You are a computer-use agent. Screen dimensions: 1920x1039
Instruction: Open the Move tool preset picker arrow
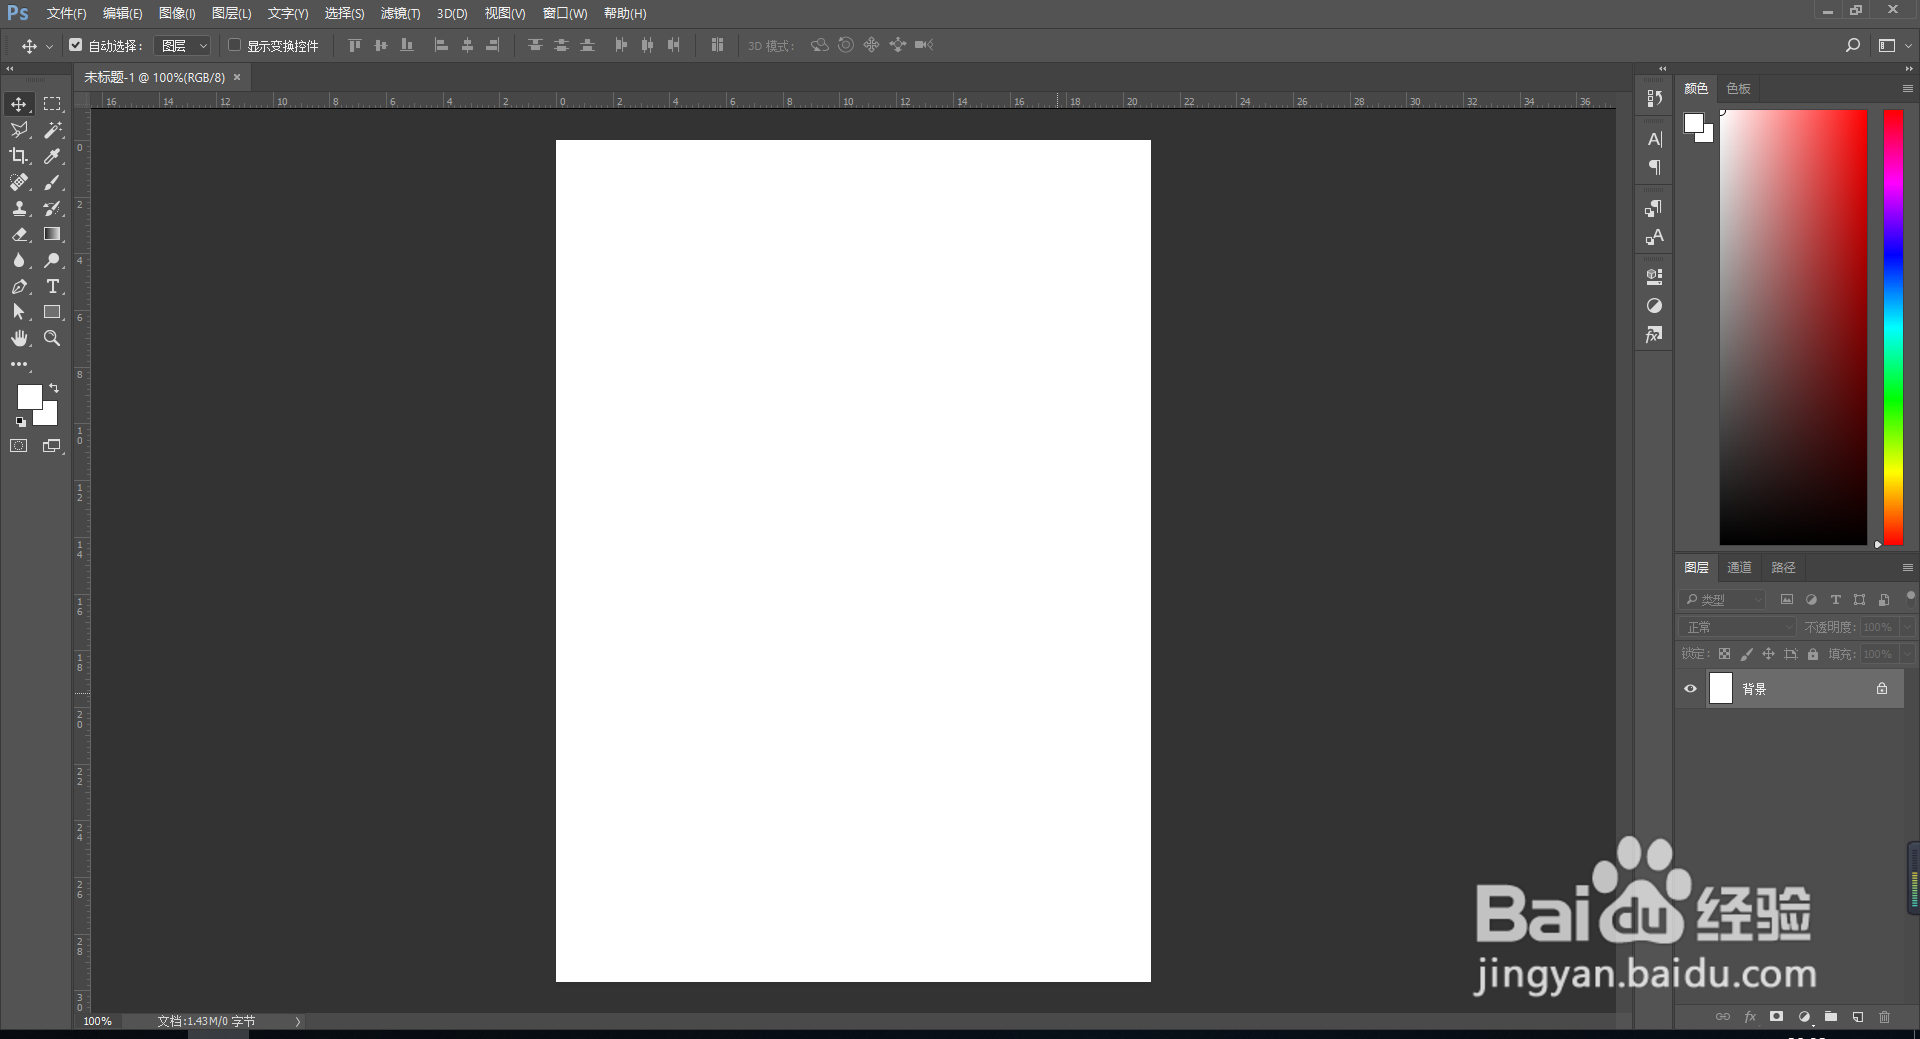(49, 46)
